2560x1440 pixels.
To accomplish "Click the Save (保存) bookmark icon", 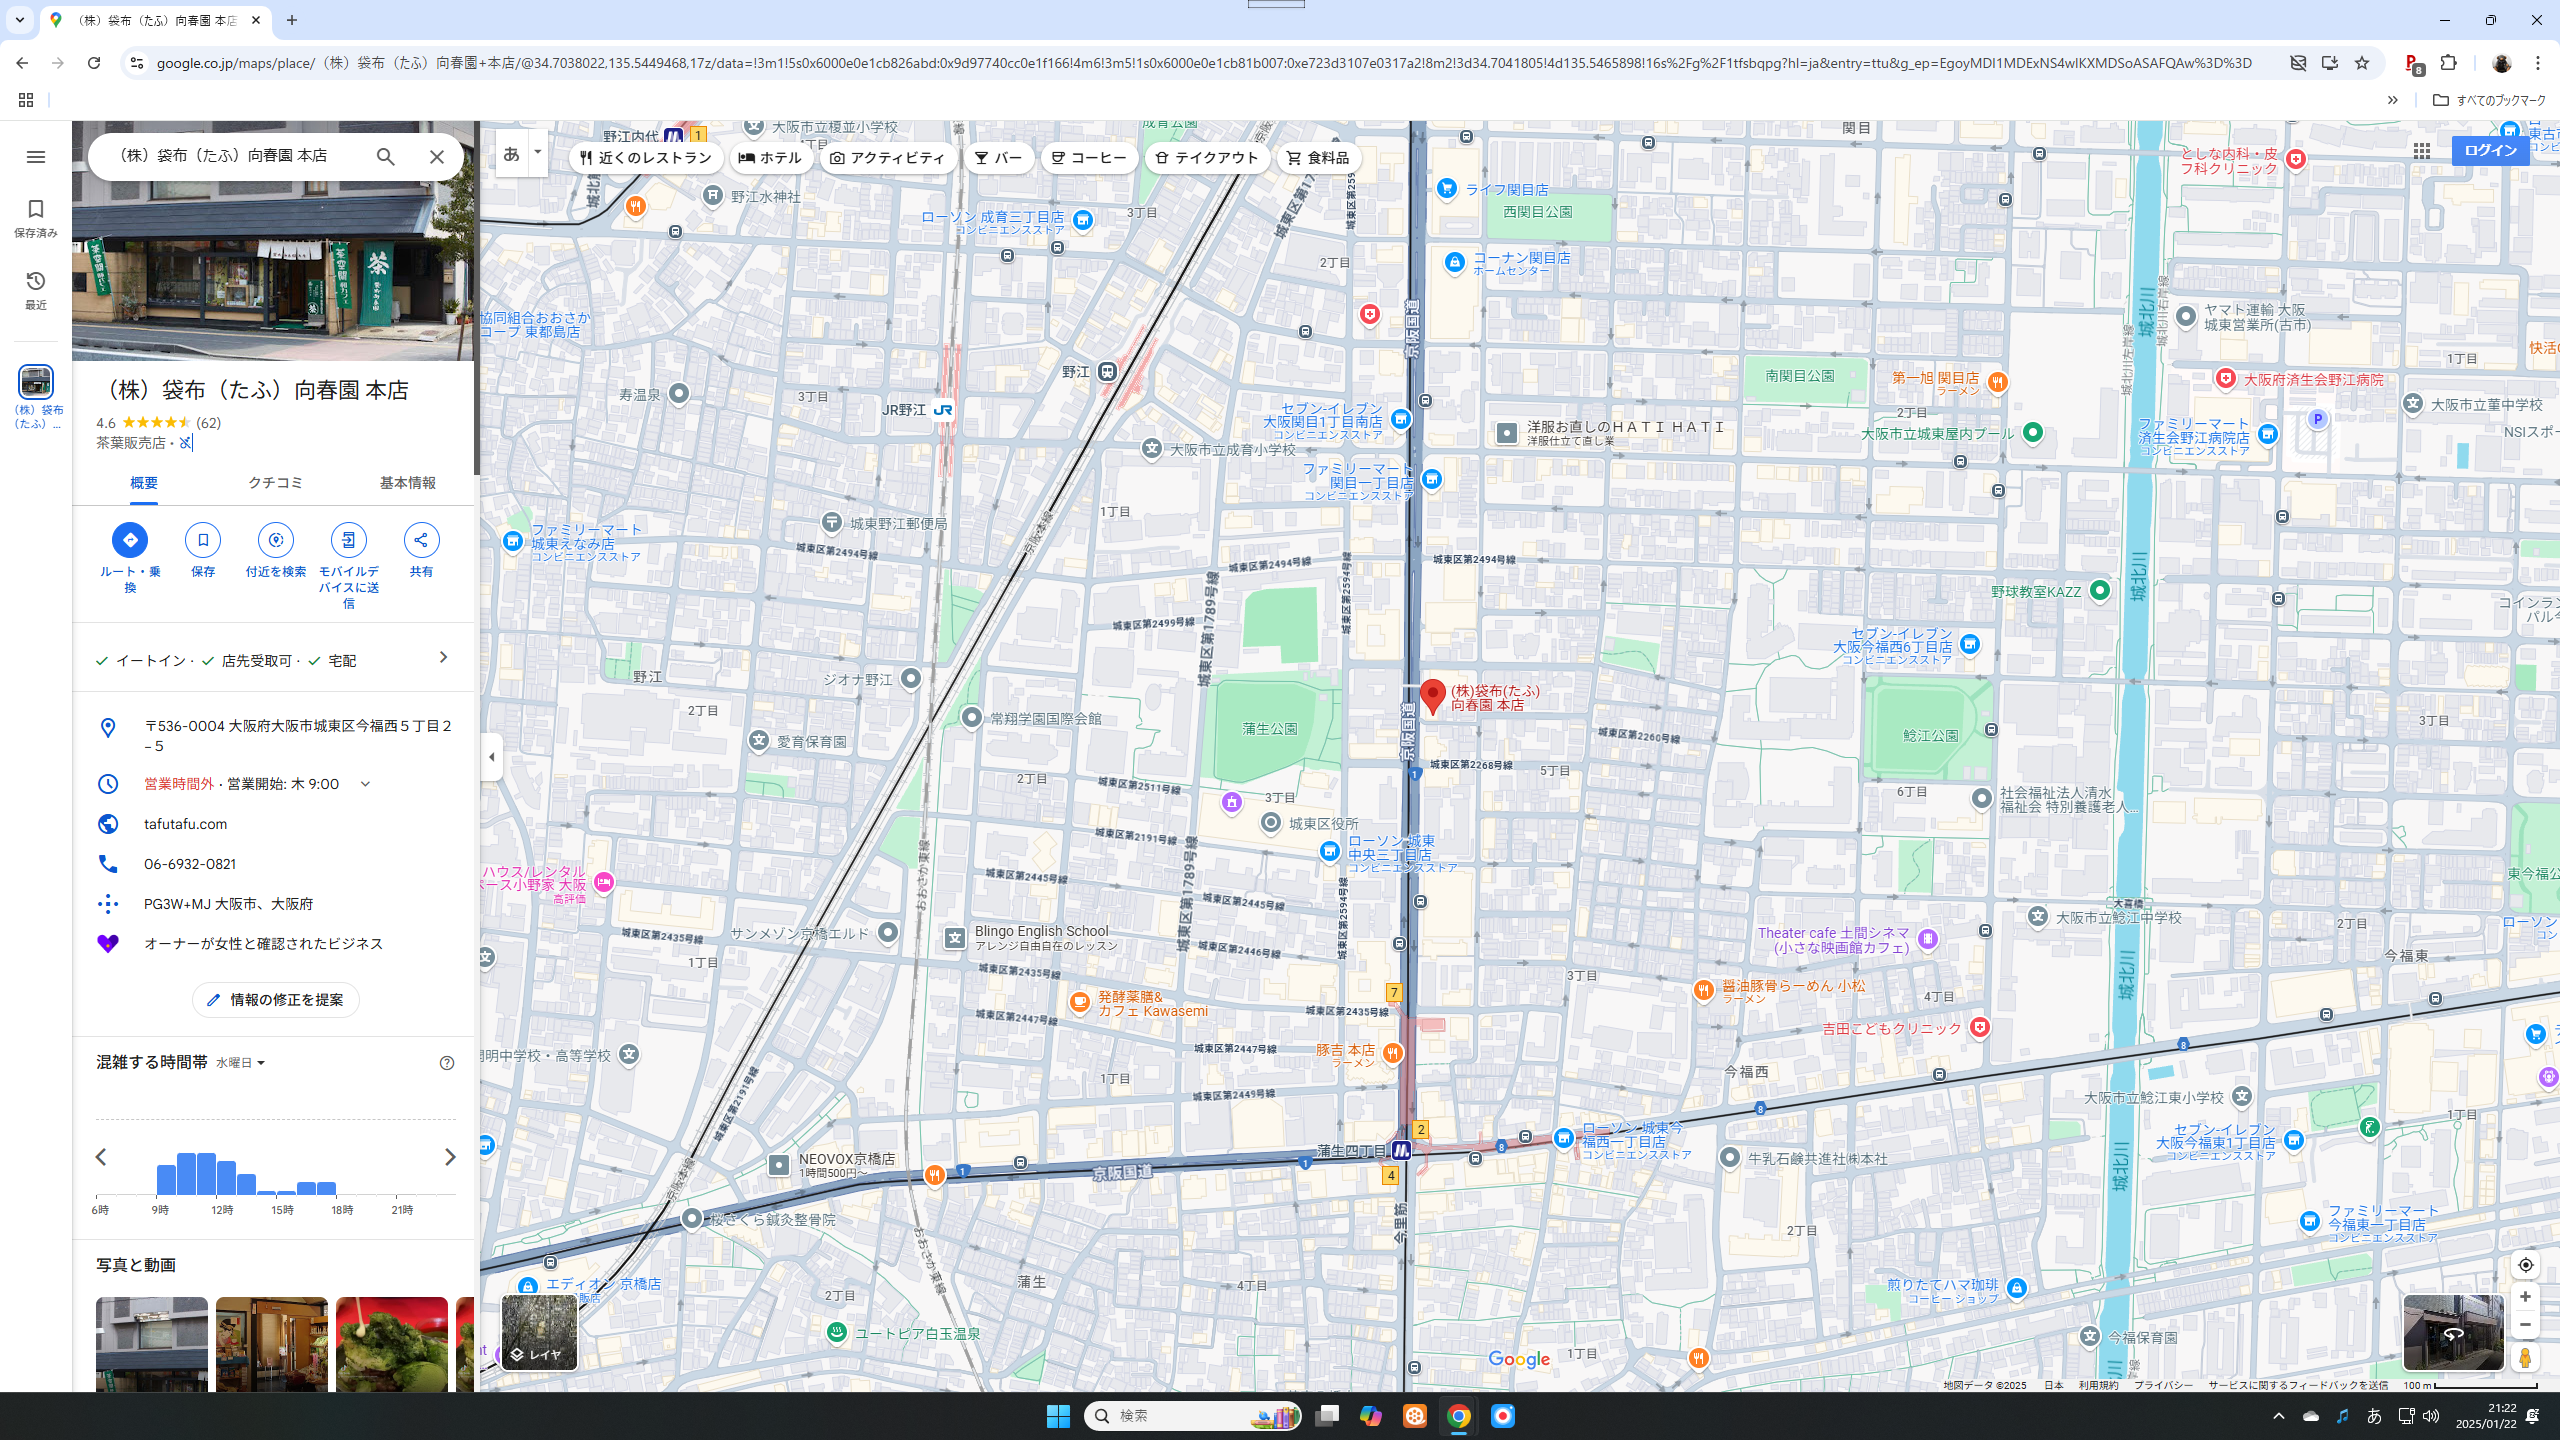I will [202, 540].
